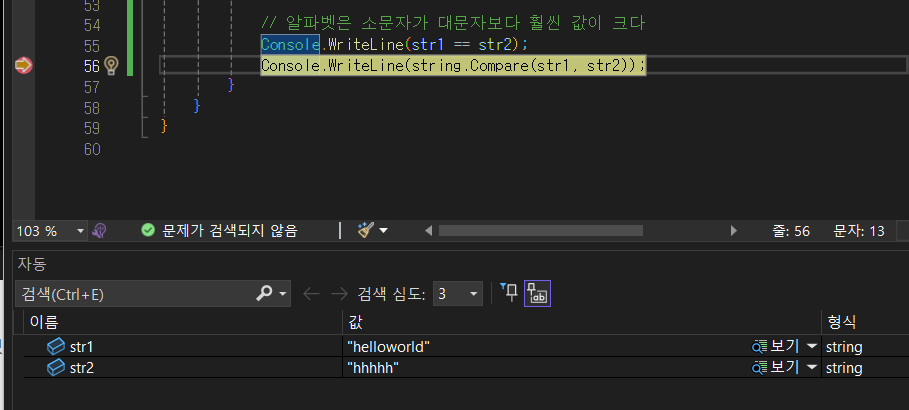This screenshot has width=909, height=410.
Task: Select the str2 variable row
Action: click(x=466, y=368)
